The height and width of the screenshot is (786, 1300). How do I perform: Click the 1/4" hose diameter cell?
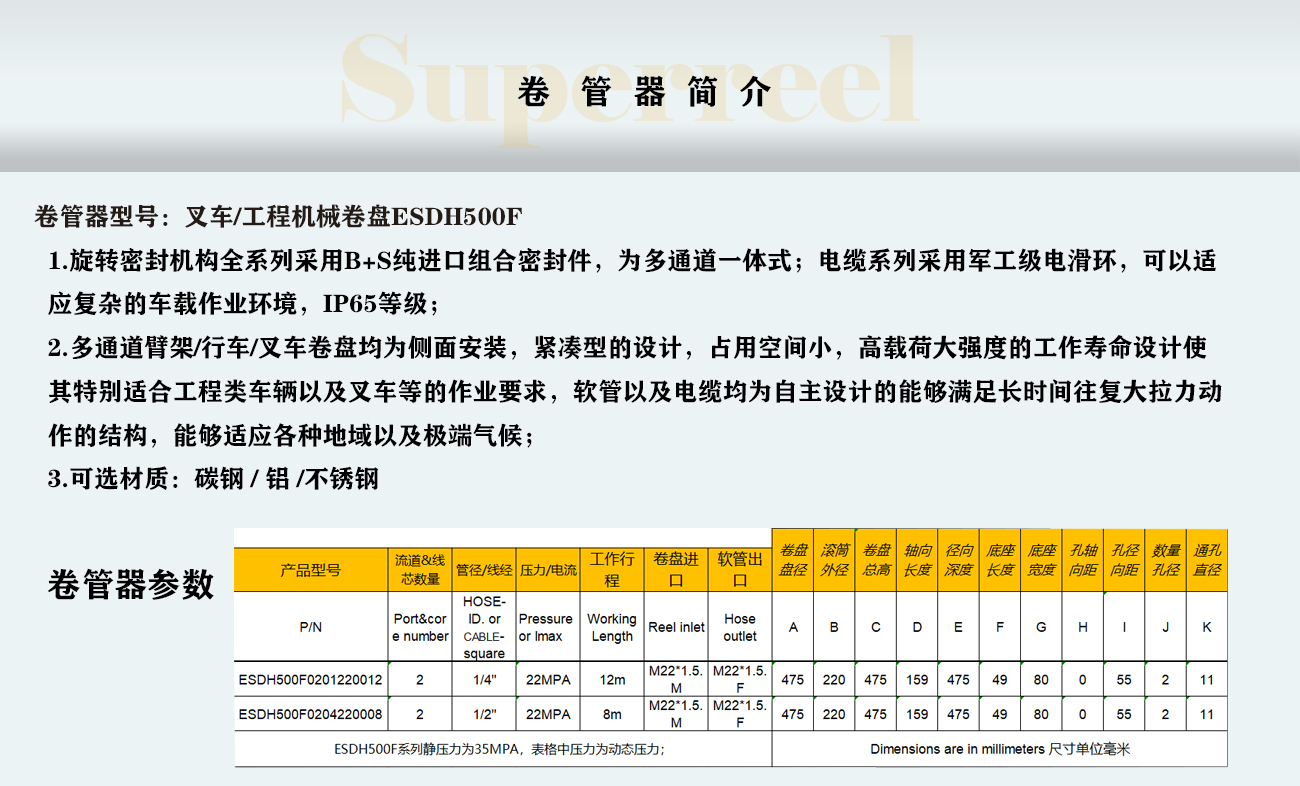(x=484, y=680)
